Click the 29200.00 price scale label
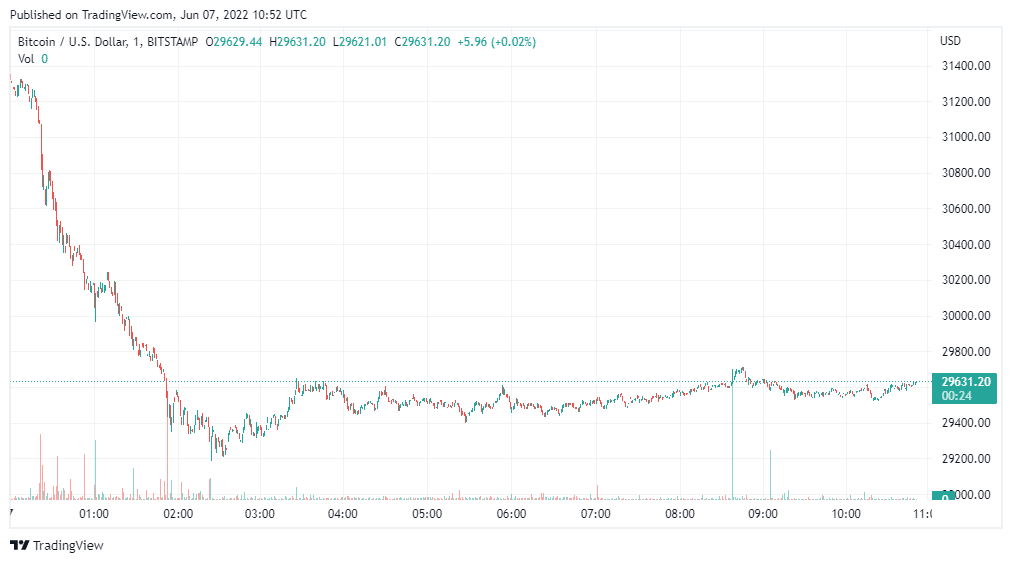Screen dimensions: 1012x563 (964, 459)
